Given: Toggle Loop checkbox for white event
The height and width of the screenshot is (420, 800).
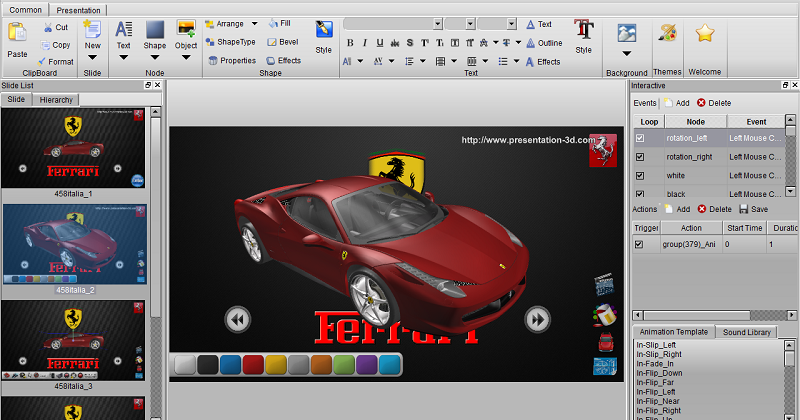Looking at the screenshot, I should click(x=640, y=176).
